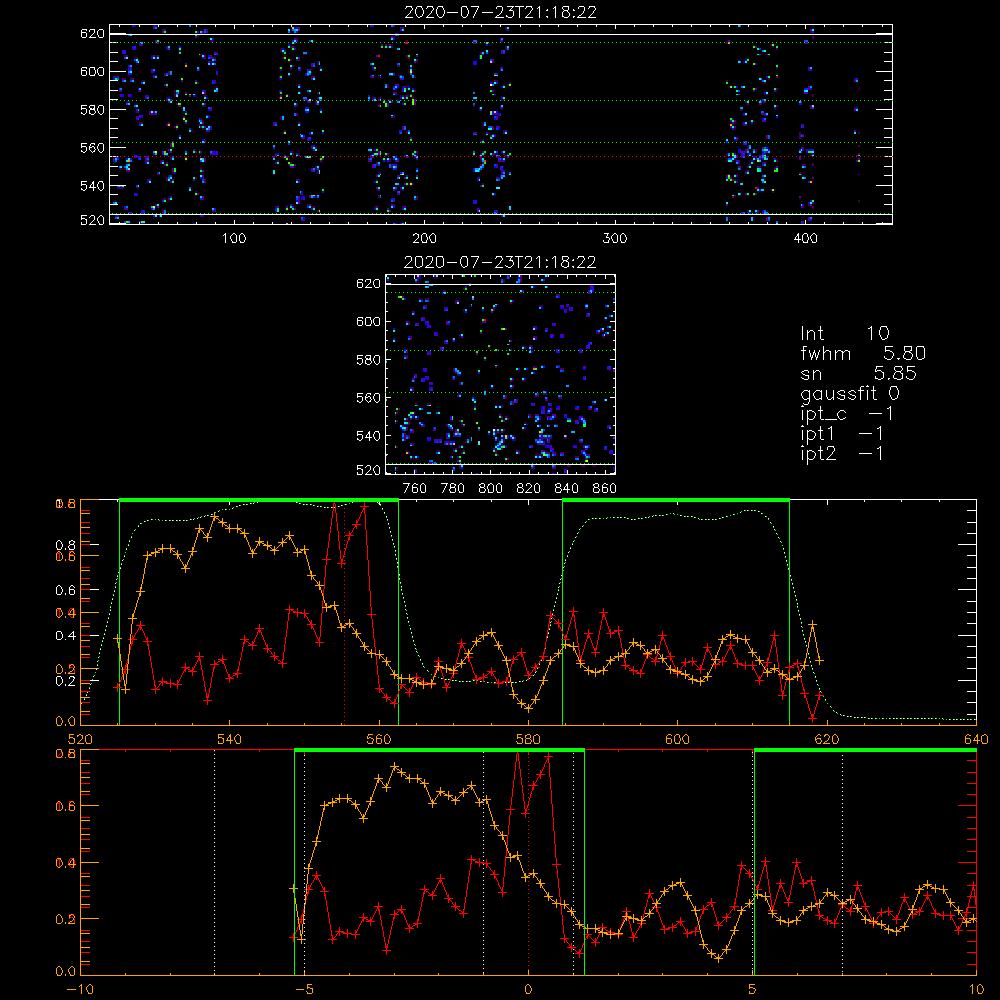Click the timestamp title above the top image
Image resolution: width=1000 pixels, height=1000 pixels.
click(x=501, y=12)
